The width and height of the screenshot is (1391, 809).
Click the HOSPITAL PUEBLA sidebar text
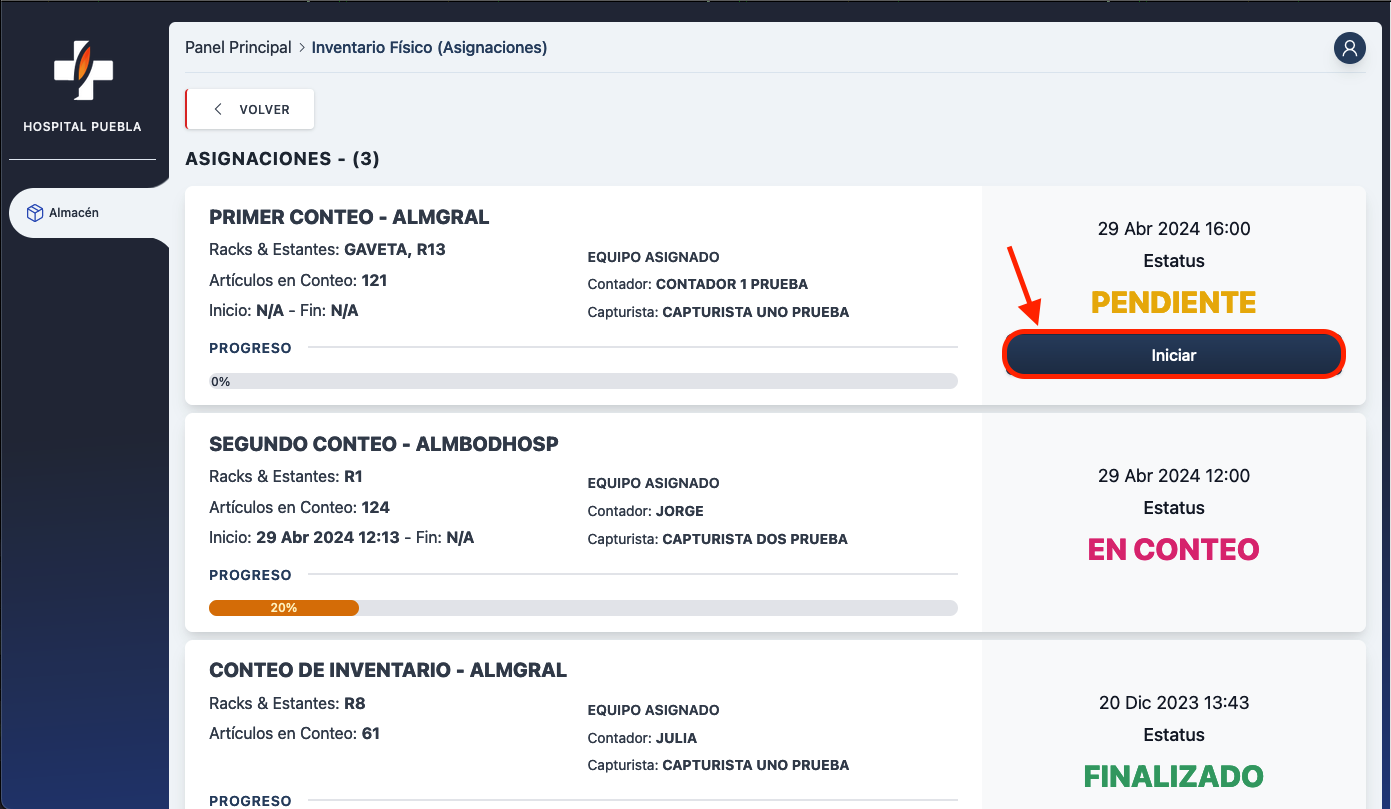coord(82,127)
